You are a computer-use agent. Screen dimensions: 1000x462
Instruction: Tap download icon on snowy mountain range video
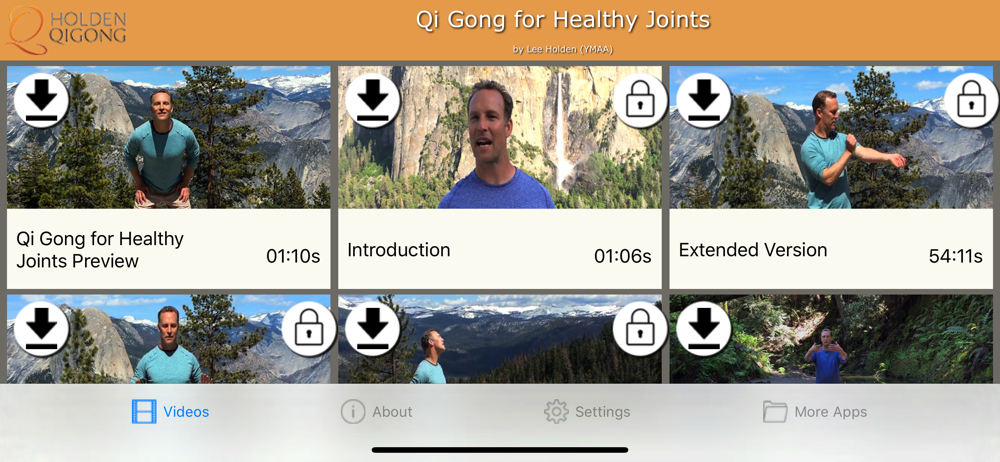pyautogui.click(x=372, y=329)
